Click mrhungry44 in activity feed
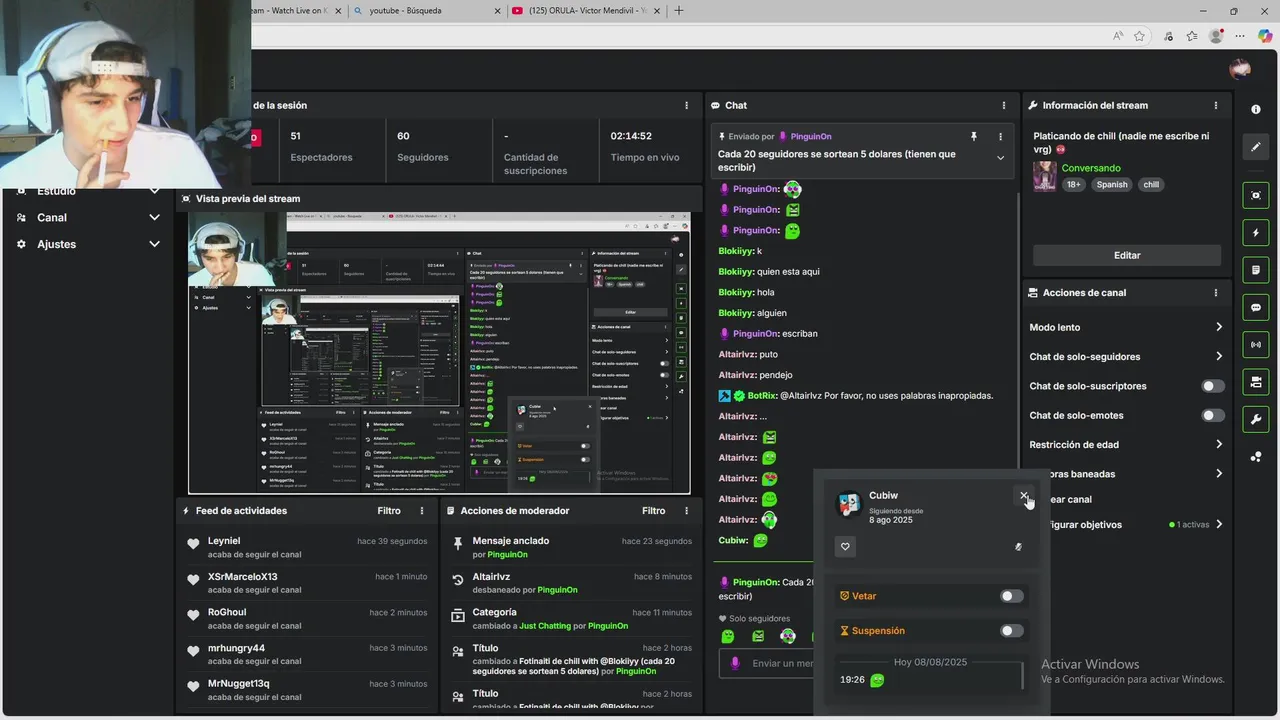Screen dimensions: 1280x720 (x=236, y=648)
